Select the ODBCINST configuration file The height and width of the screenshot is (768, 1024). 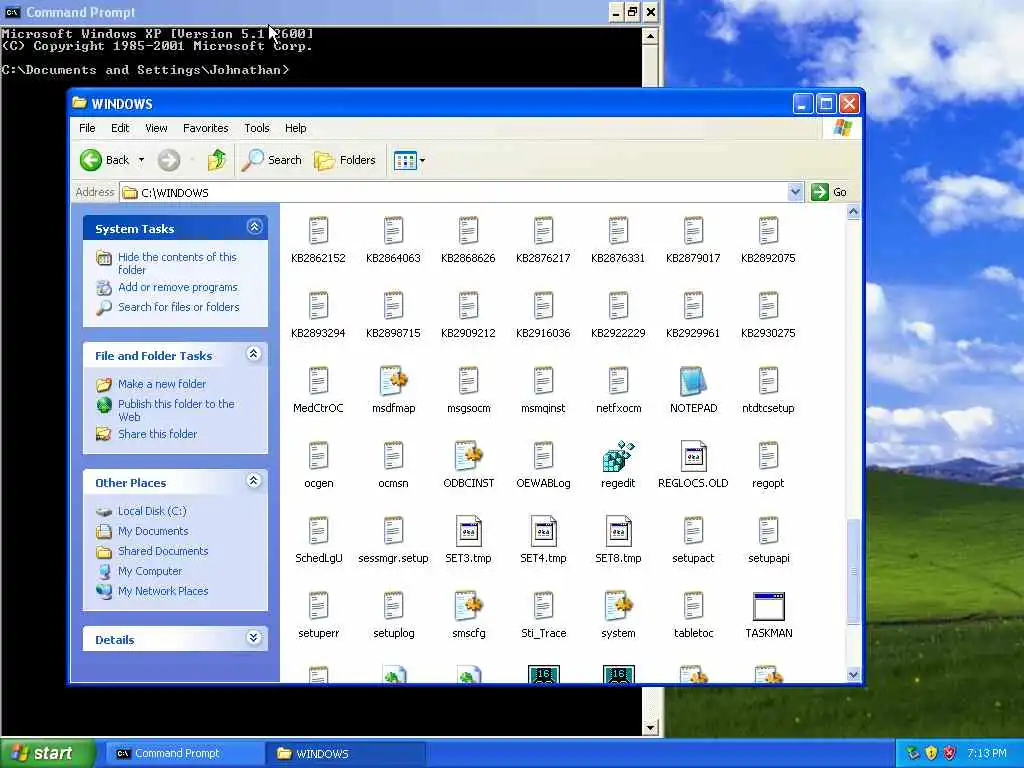[468, 456]
